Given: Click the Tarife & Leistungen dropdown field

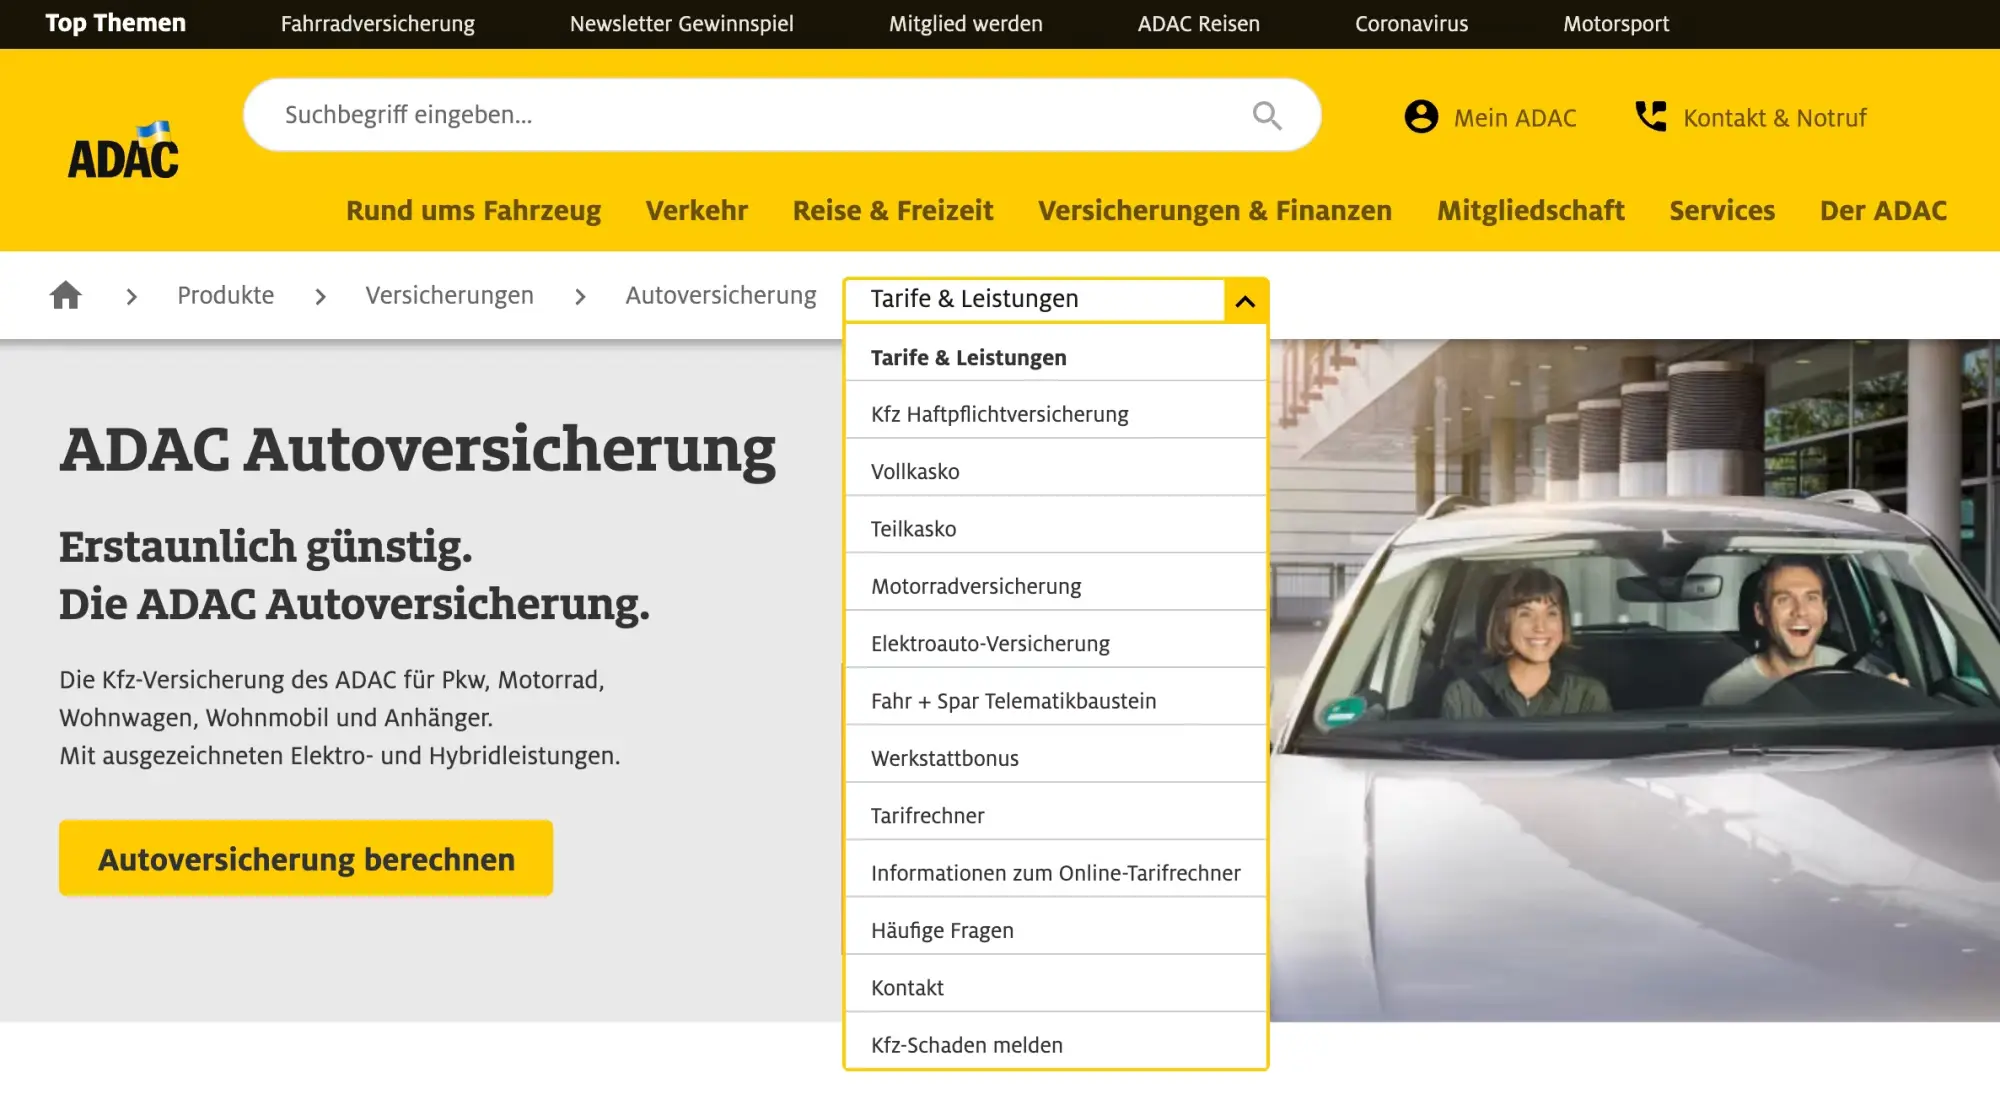Looking at the screenshot, I should click(x=1035, y=299).
